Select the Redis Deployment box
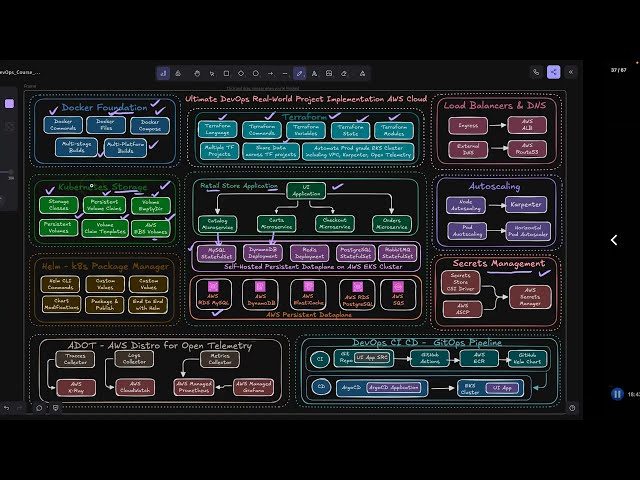 tap(309, 253)
